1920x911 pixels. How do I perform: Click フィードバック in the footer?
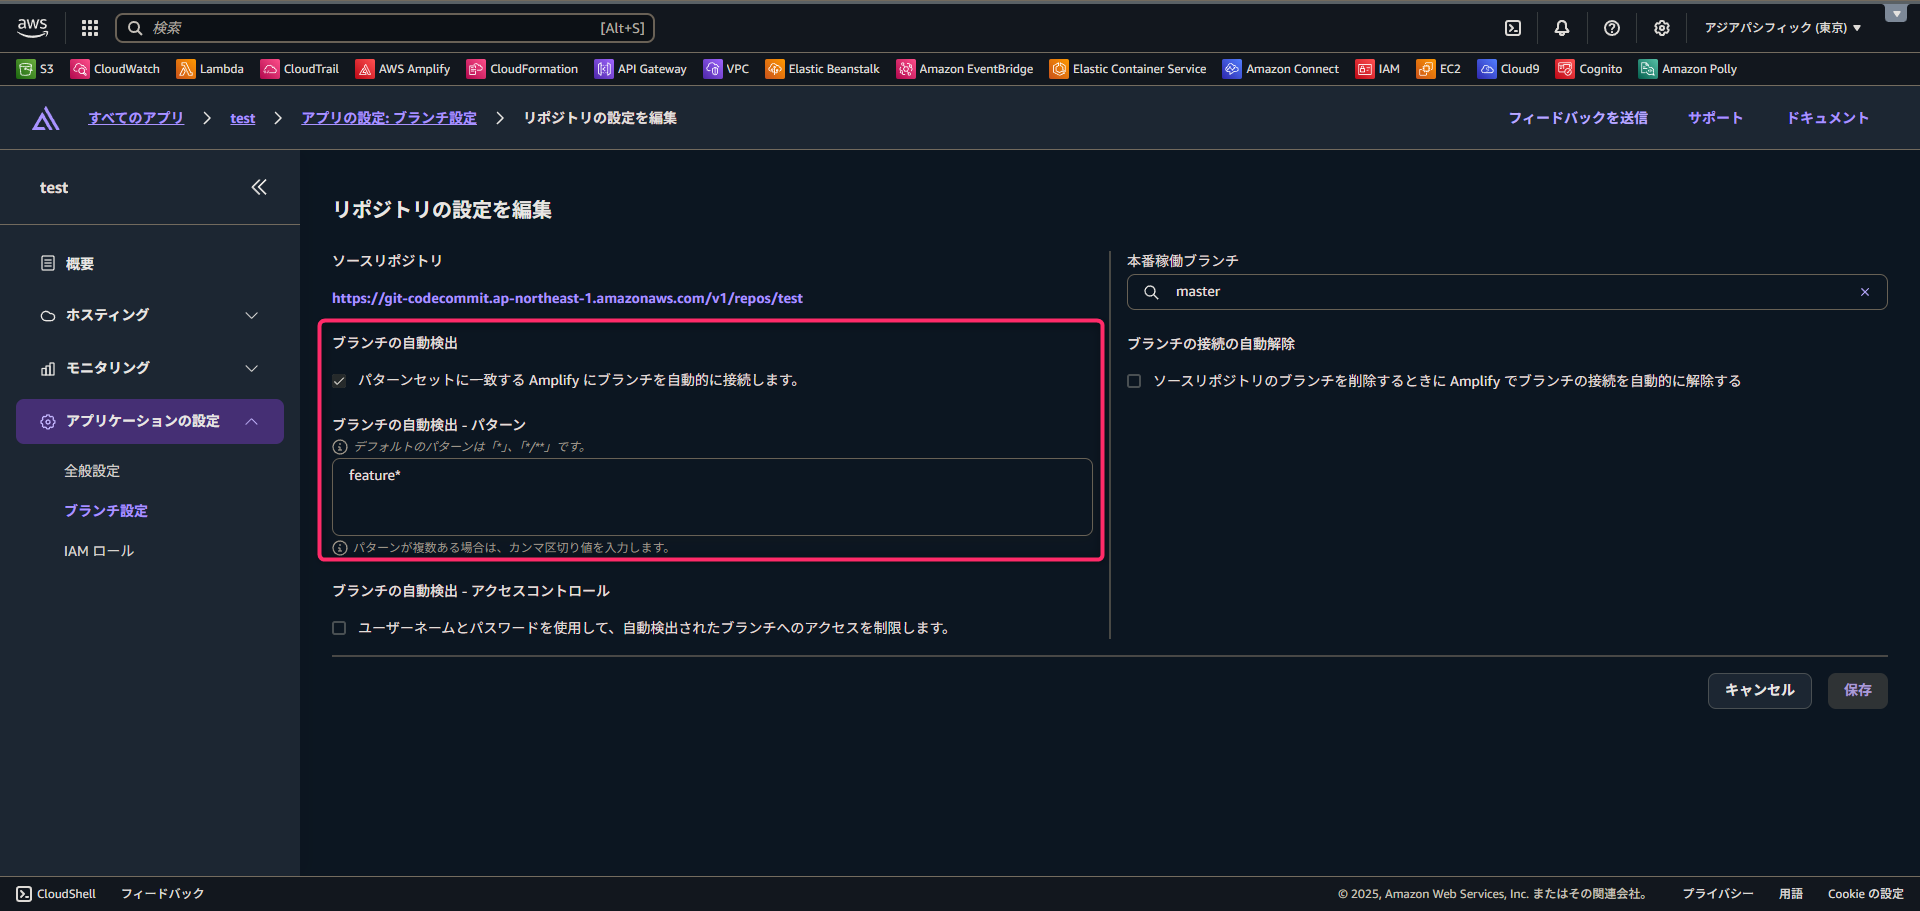162,894
